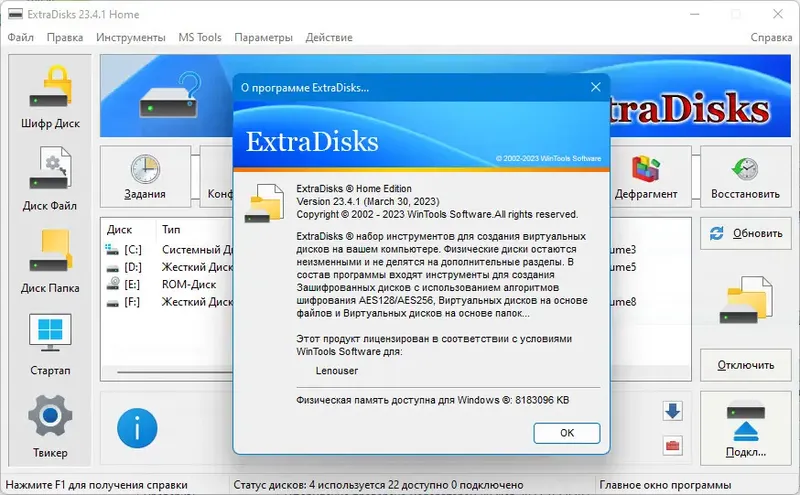Screen dimensions: 800x495
Task: Click the Статус дисков status bar text
Action: tap(378, 485)
